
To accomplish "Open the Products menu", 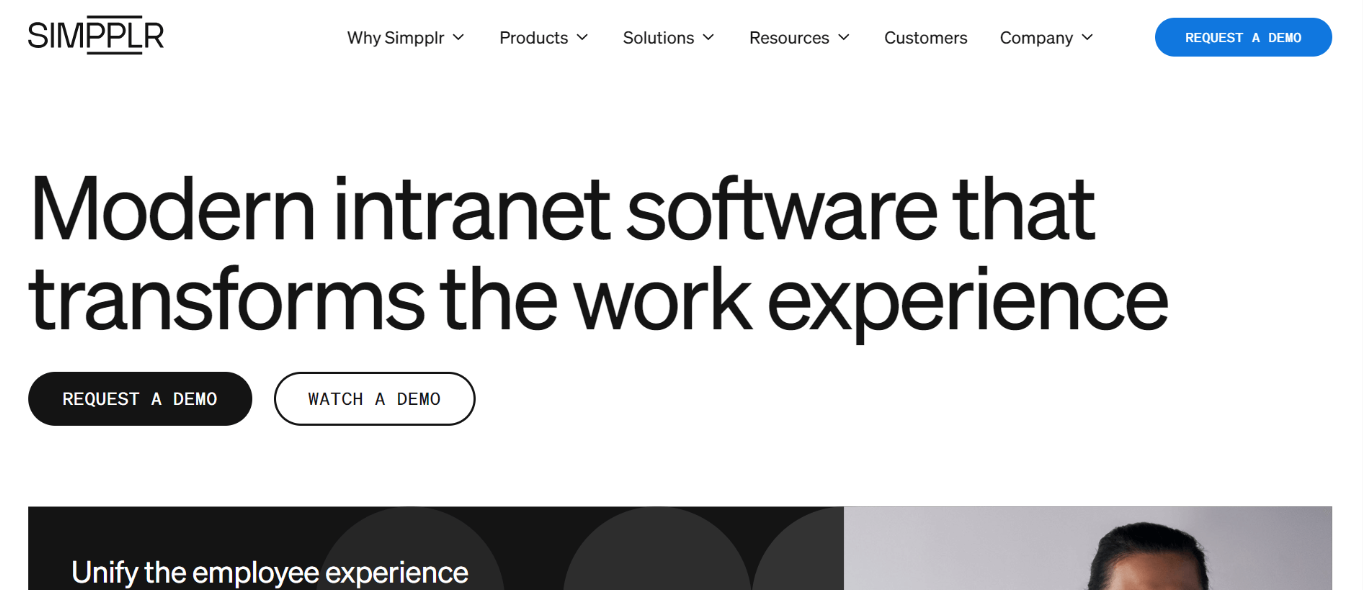I will point(544,38).
